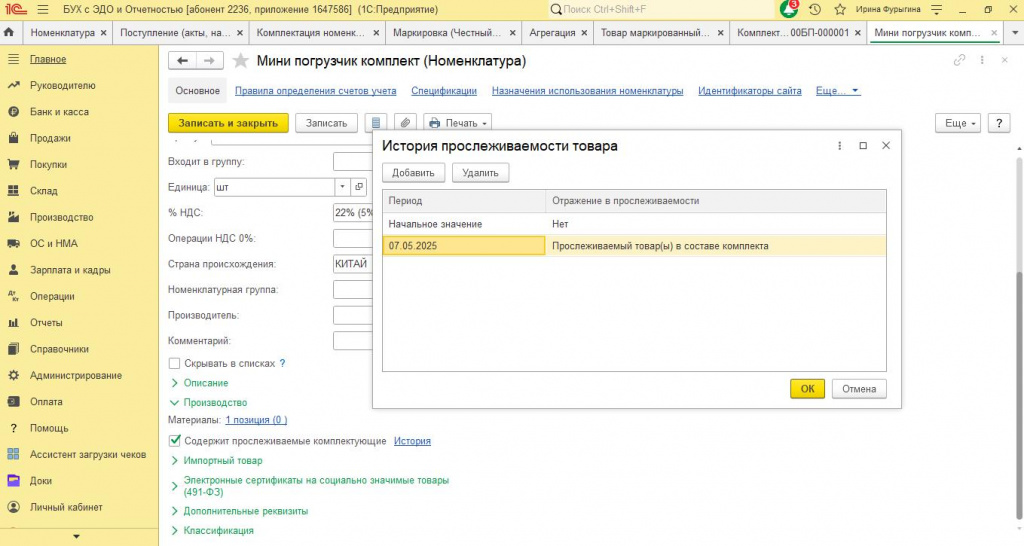The height and width of the screenshot is (546, 1024).
Task: Click the favorites star in title bar
Action: click(840, 10)
